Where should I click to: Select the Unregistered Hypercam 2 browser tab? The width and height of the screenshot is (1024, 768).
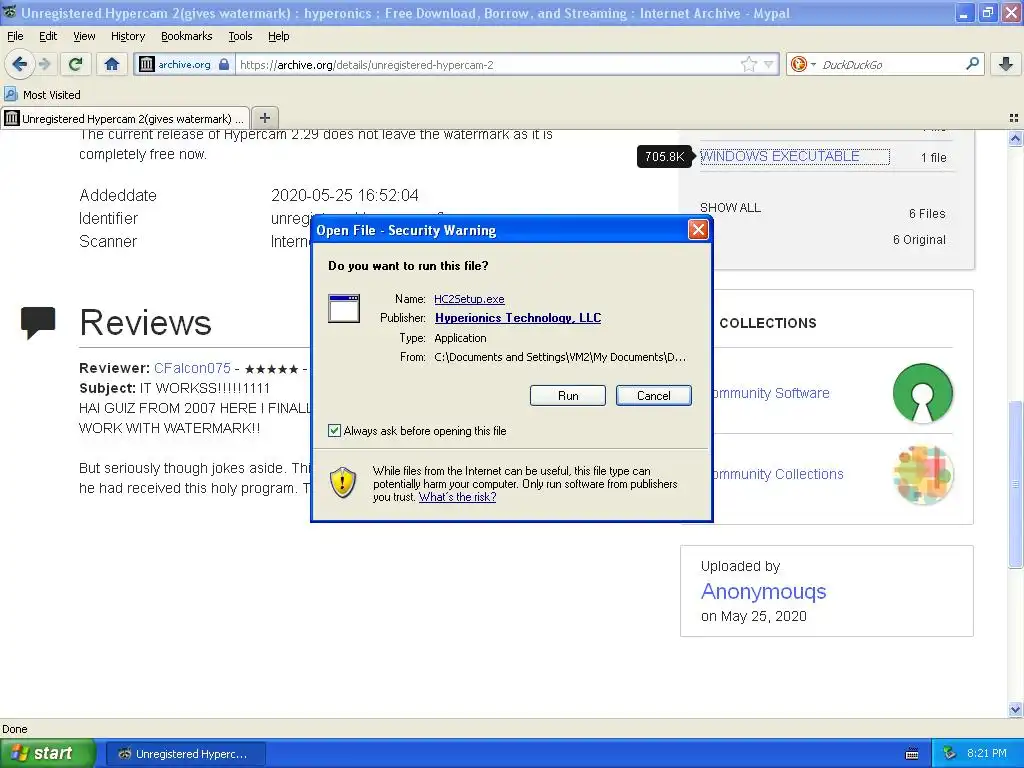[125, 118]
